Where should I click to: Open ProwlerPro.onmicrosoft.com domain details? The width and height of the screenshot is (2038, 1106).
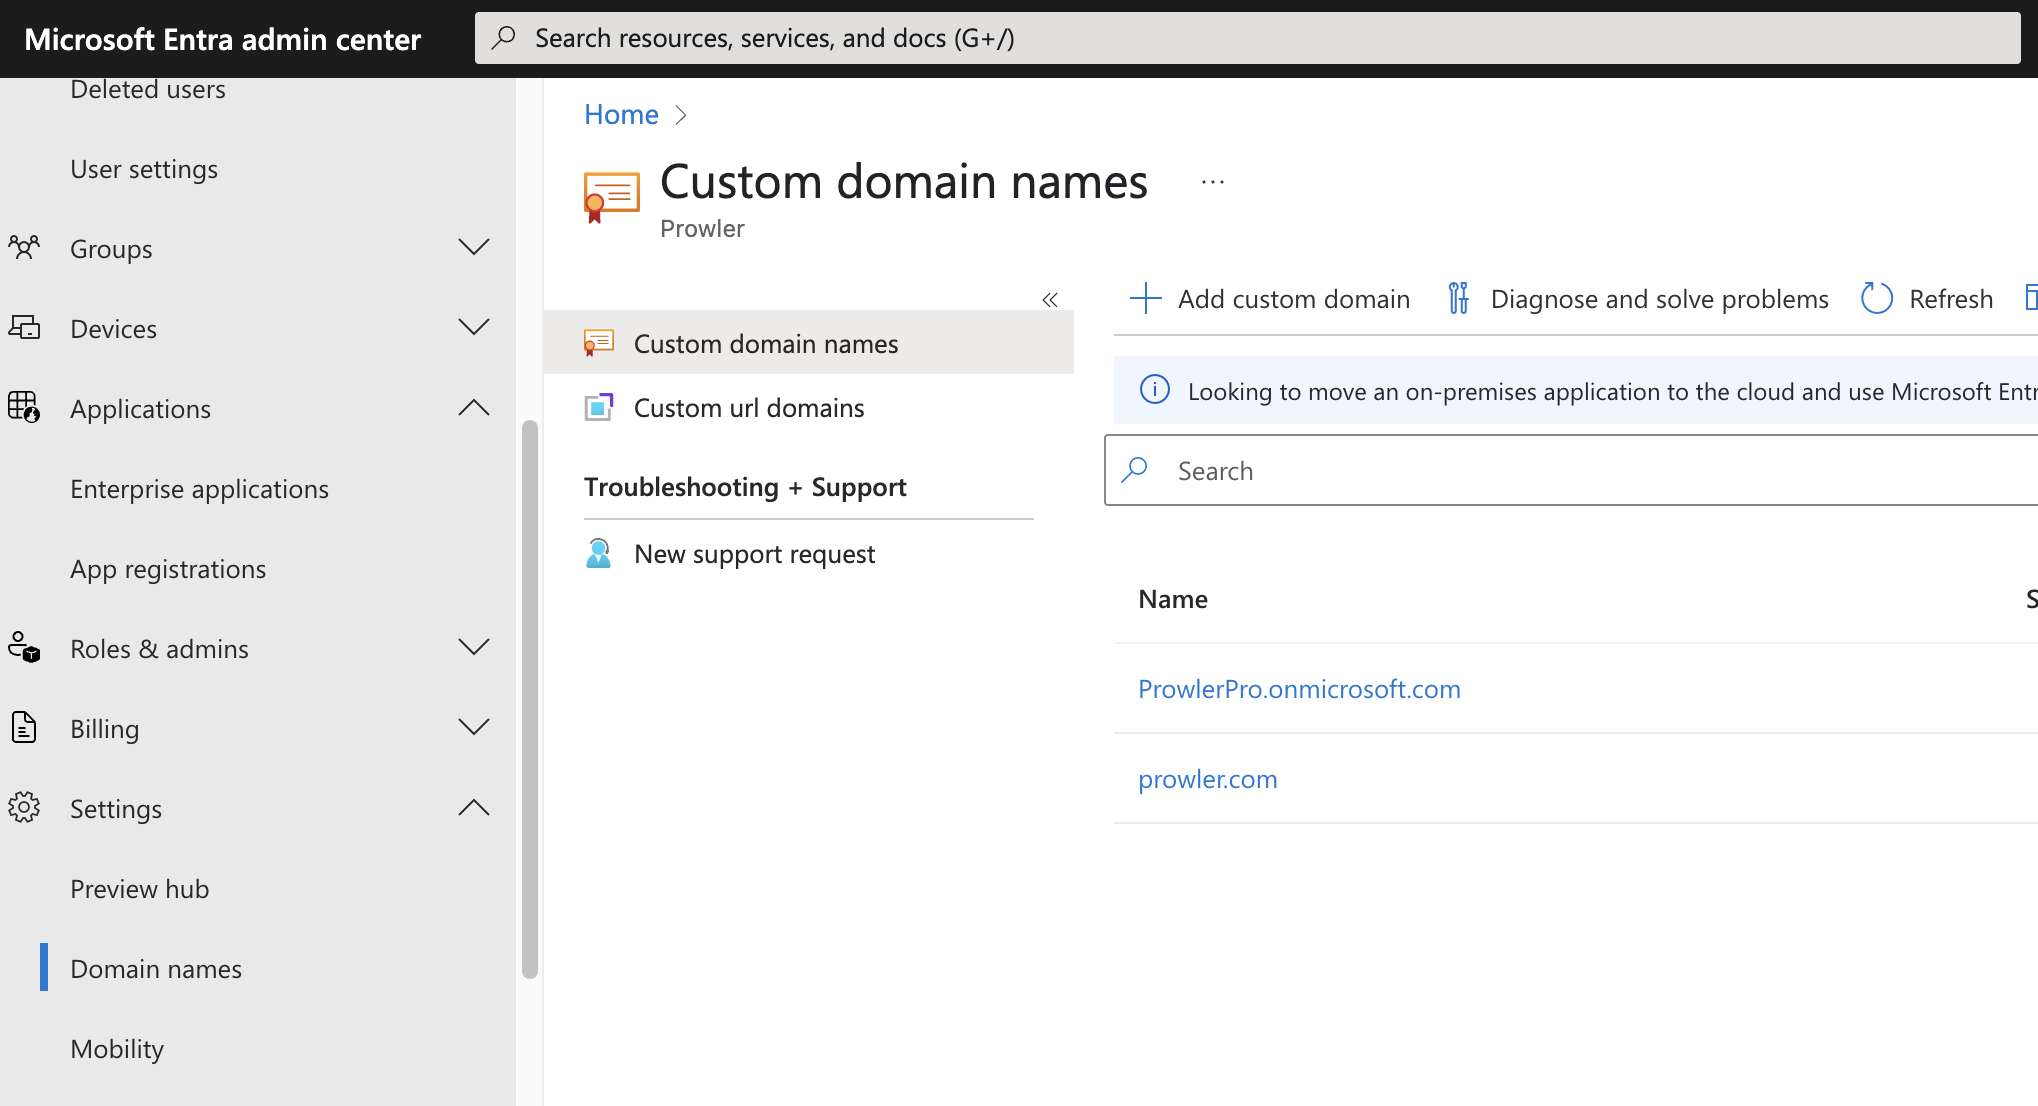[1298, 688]
